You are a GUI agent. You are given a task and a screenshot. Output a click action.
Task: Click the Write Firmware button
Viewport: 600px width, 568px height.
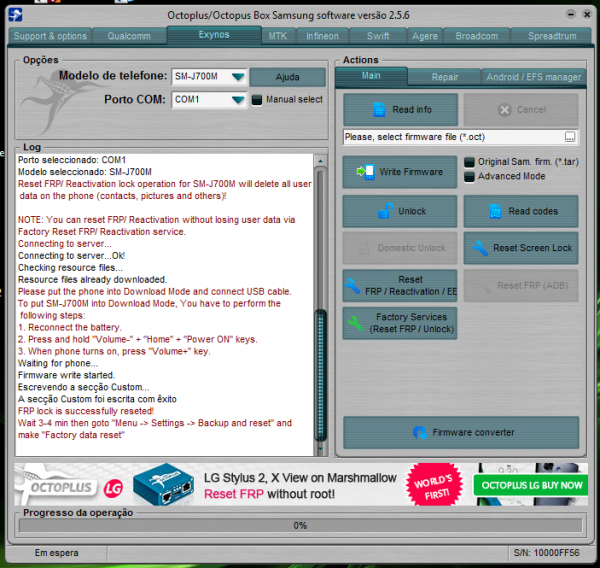tap(400, 172)
